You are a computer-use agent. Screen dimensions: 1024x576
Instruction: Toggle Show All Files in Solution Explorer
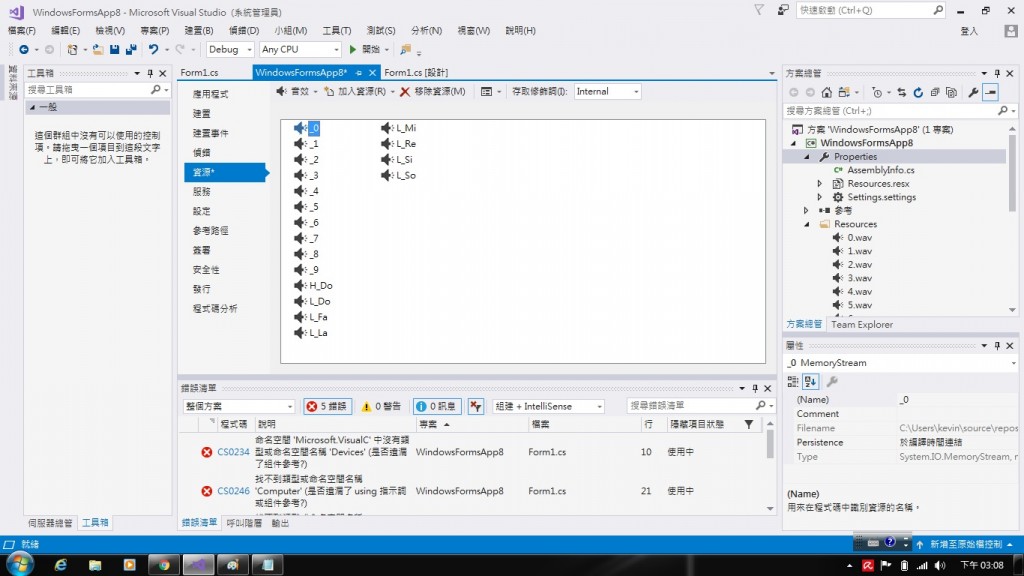952,93
